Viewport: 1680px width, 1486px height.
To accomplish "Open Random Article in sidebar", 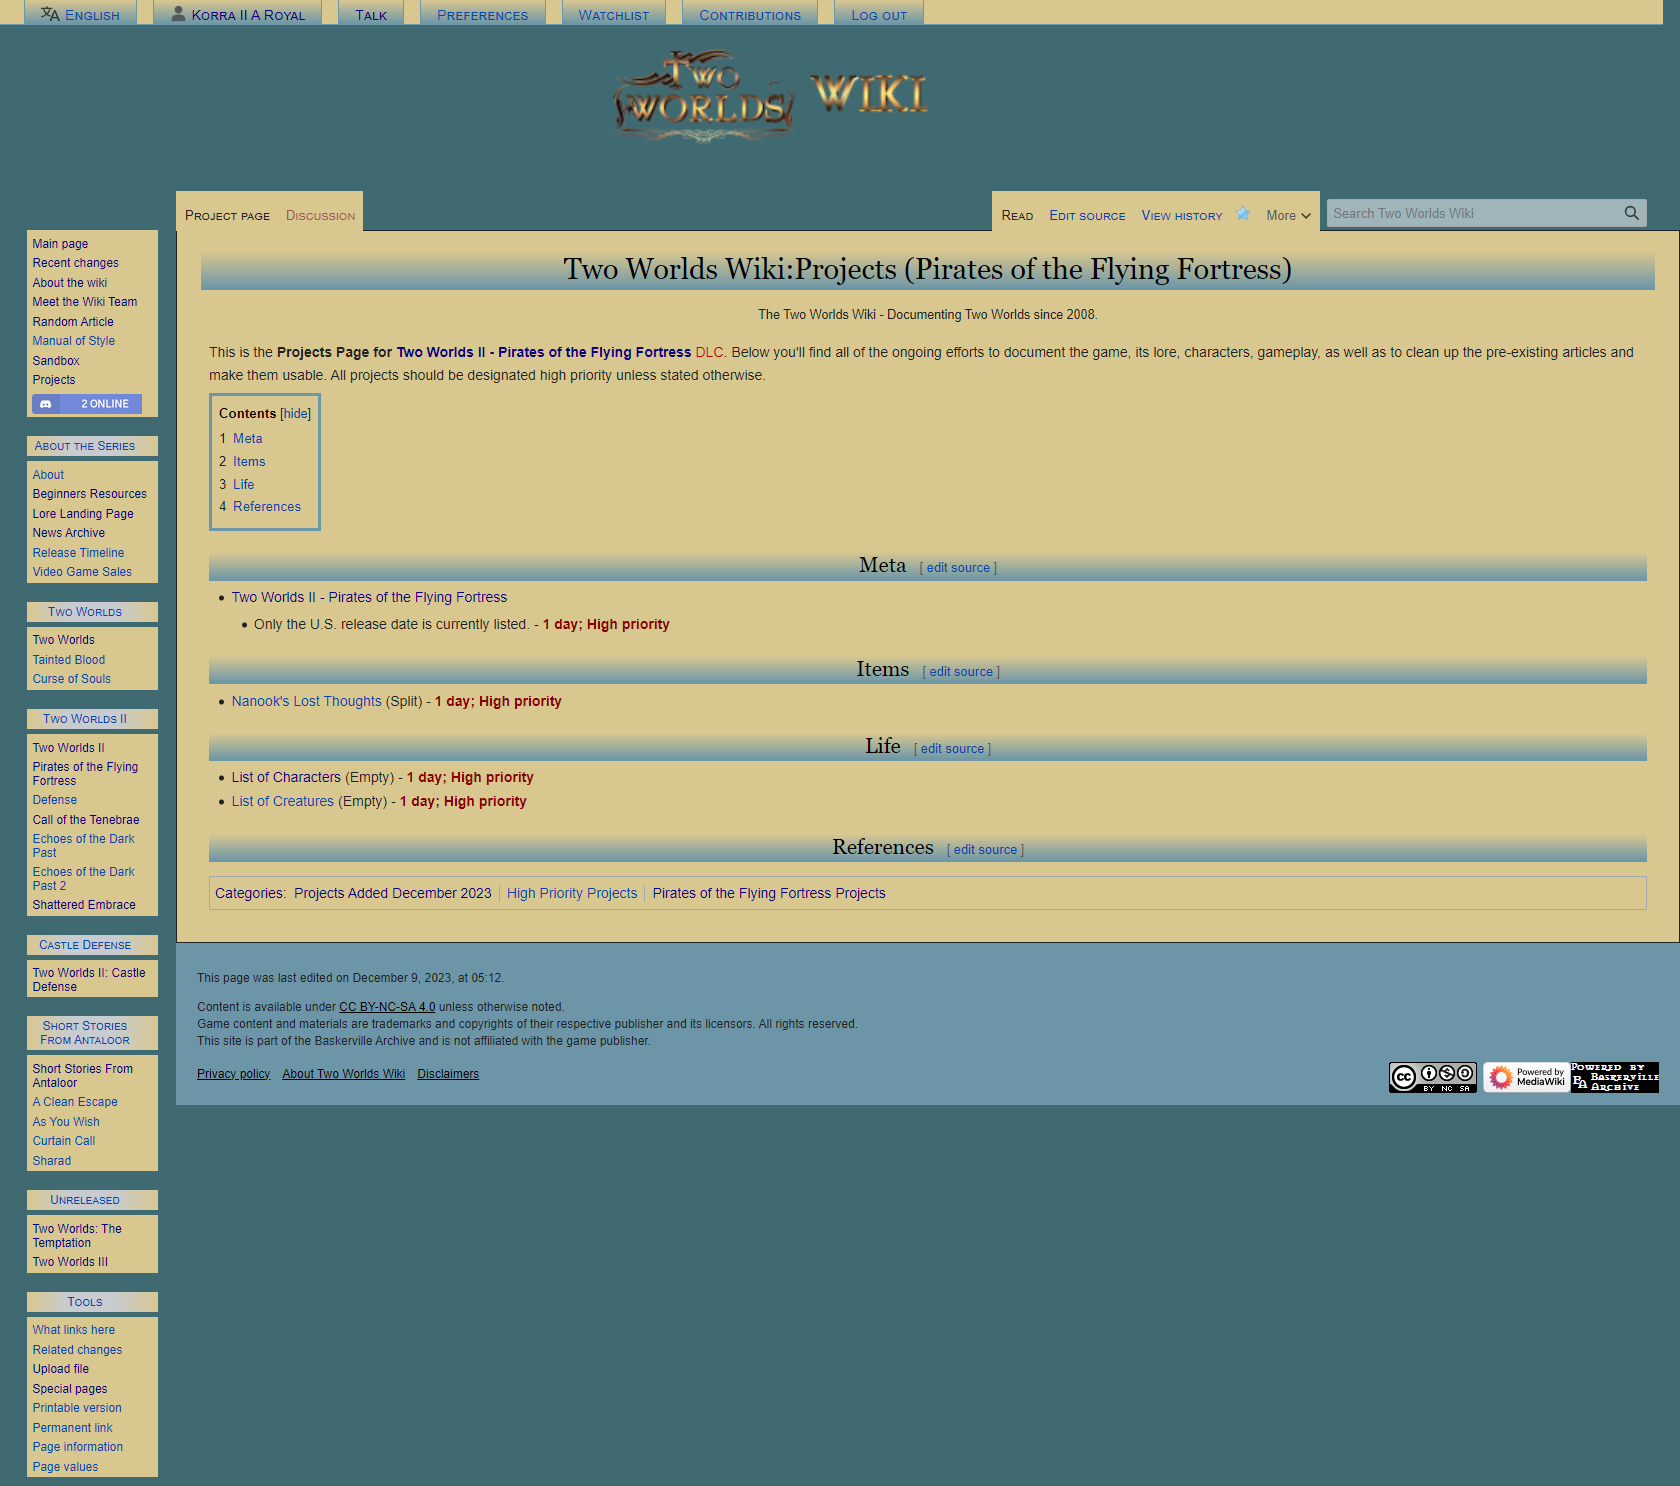I will tap(73, 322).
